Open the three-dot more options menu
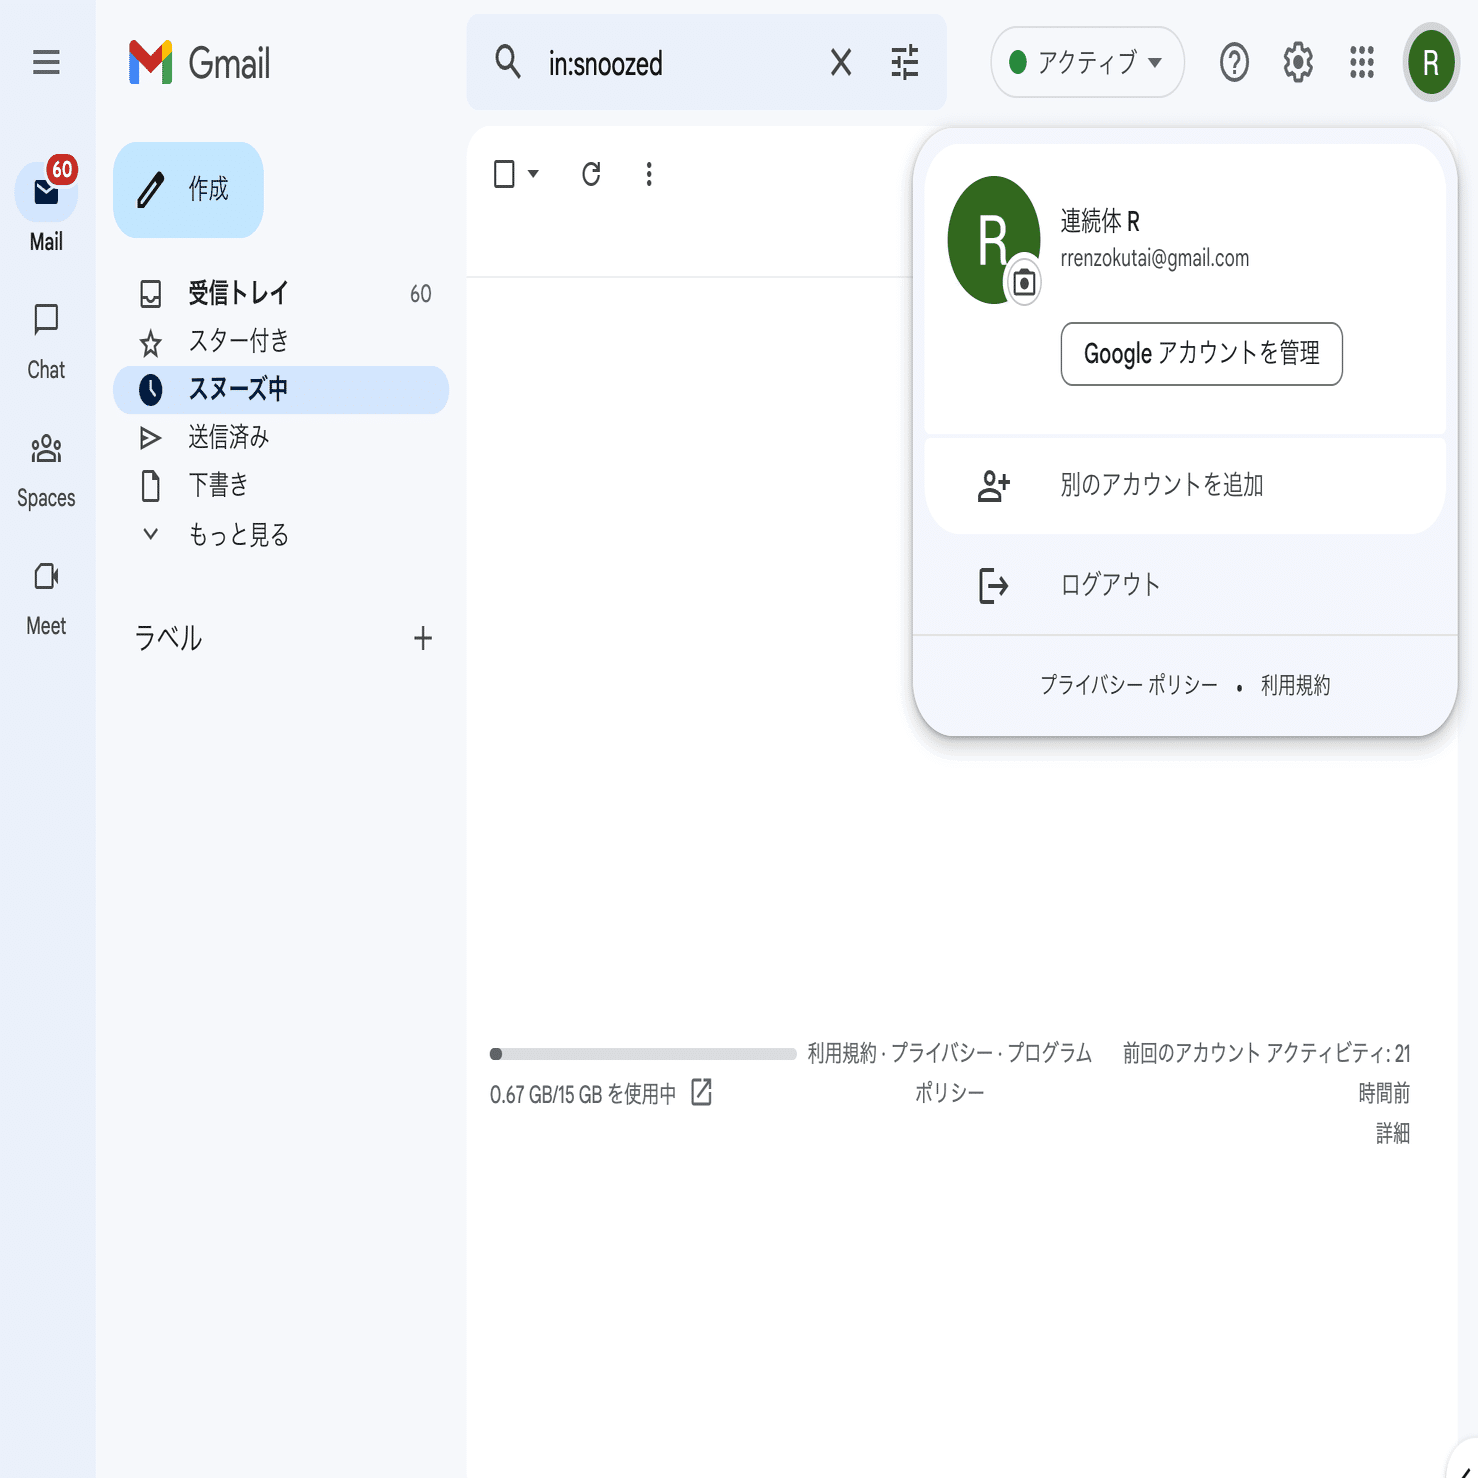 pos(648,174)
